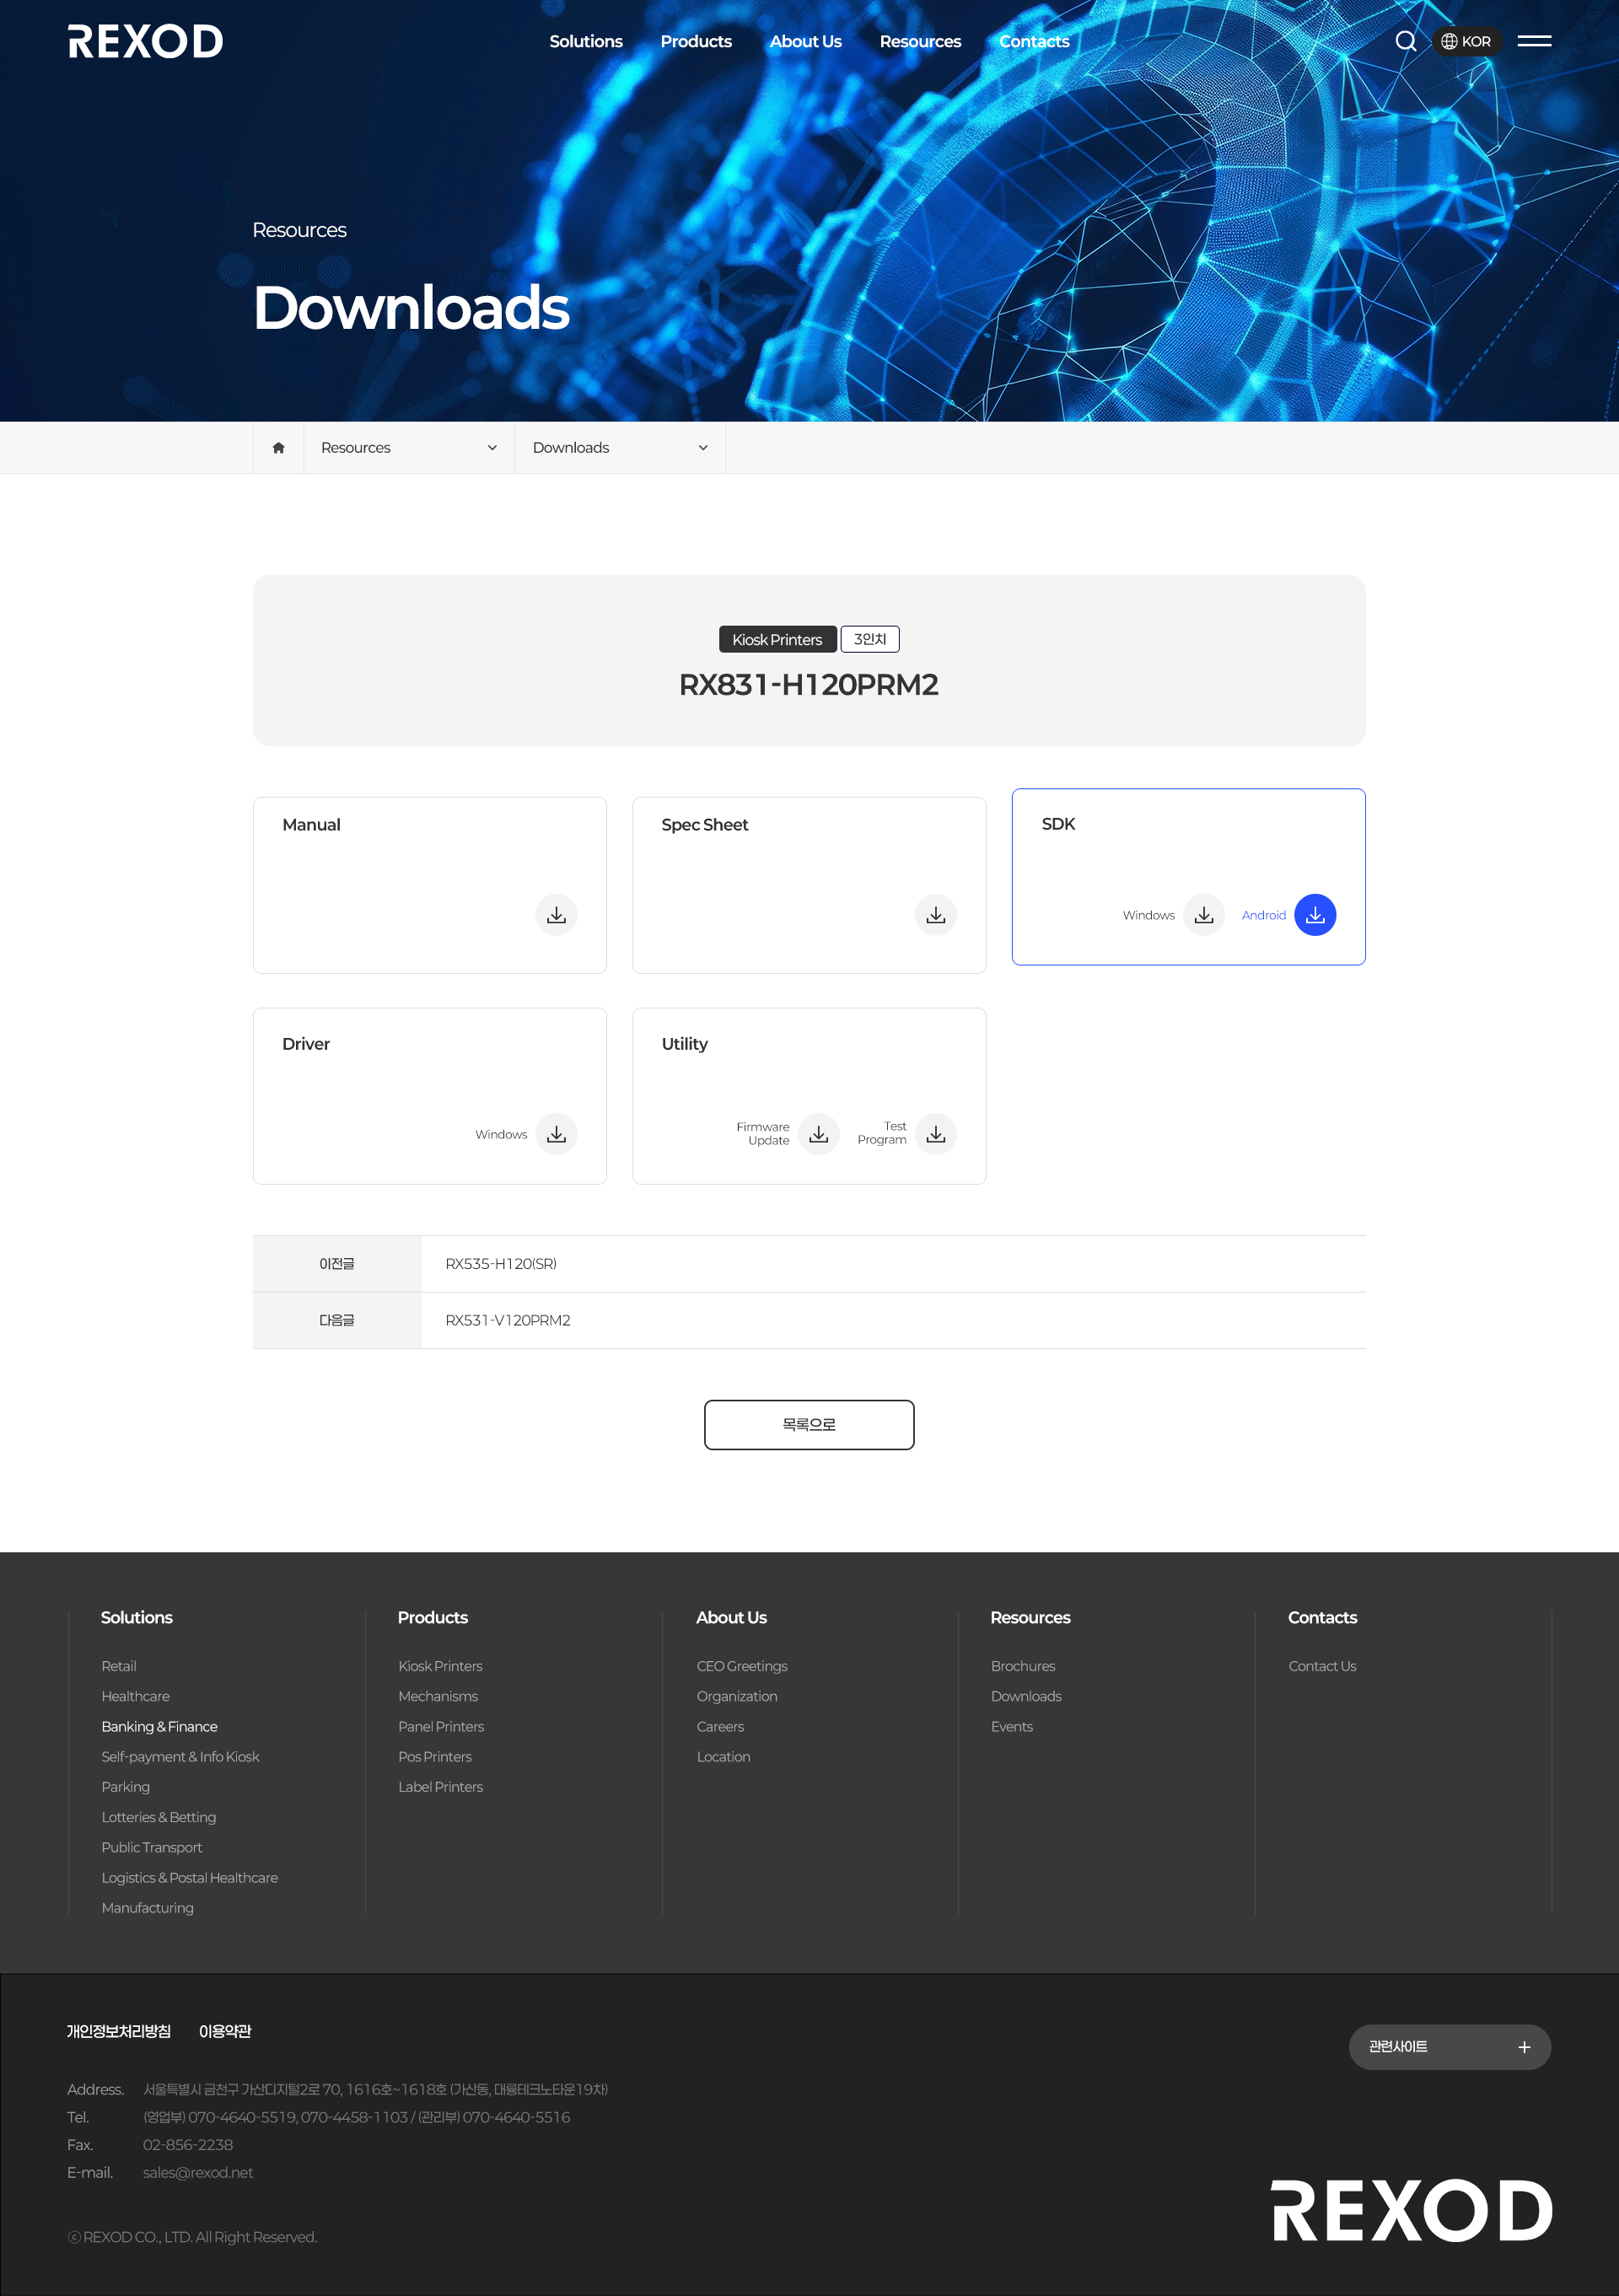Open Lotteries & Betting footer link
Image resolution: width=1619 pixels, height=2296 pixels.
158,1817
